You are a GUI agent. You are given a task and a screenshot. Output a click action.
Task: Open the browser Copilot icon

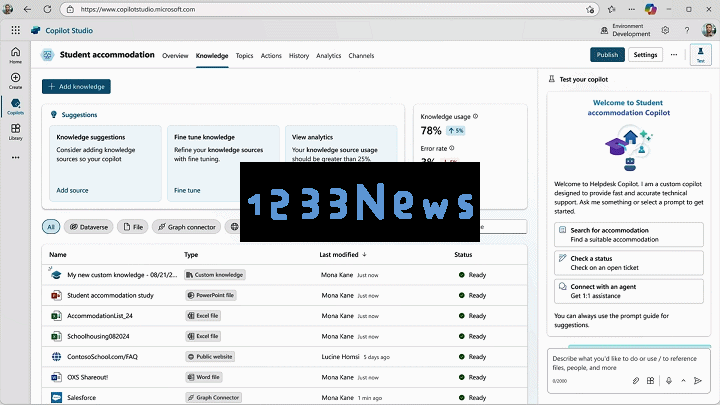[651, 9]
